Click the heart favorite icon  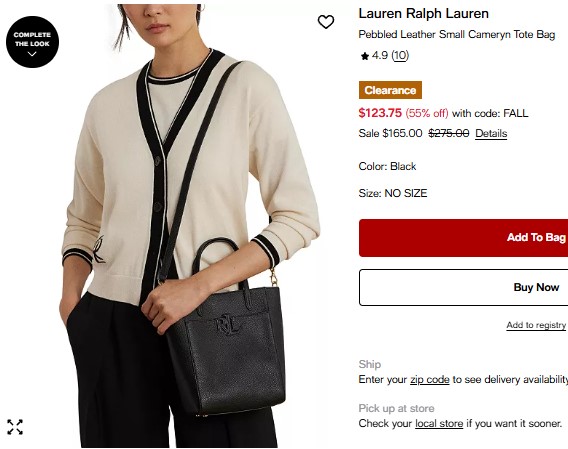[x=326, y=22]
